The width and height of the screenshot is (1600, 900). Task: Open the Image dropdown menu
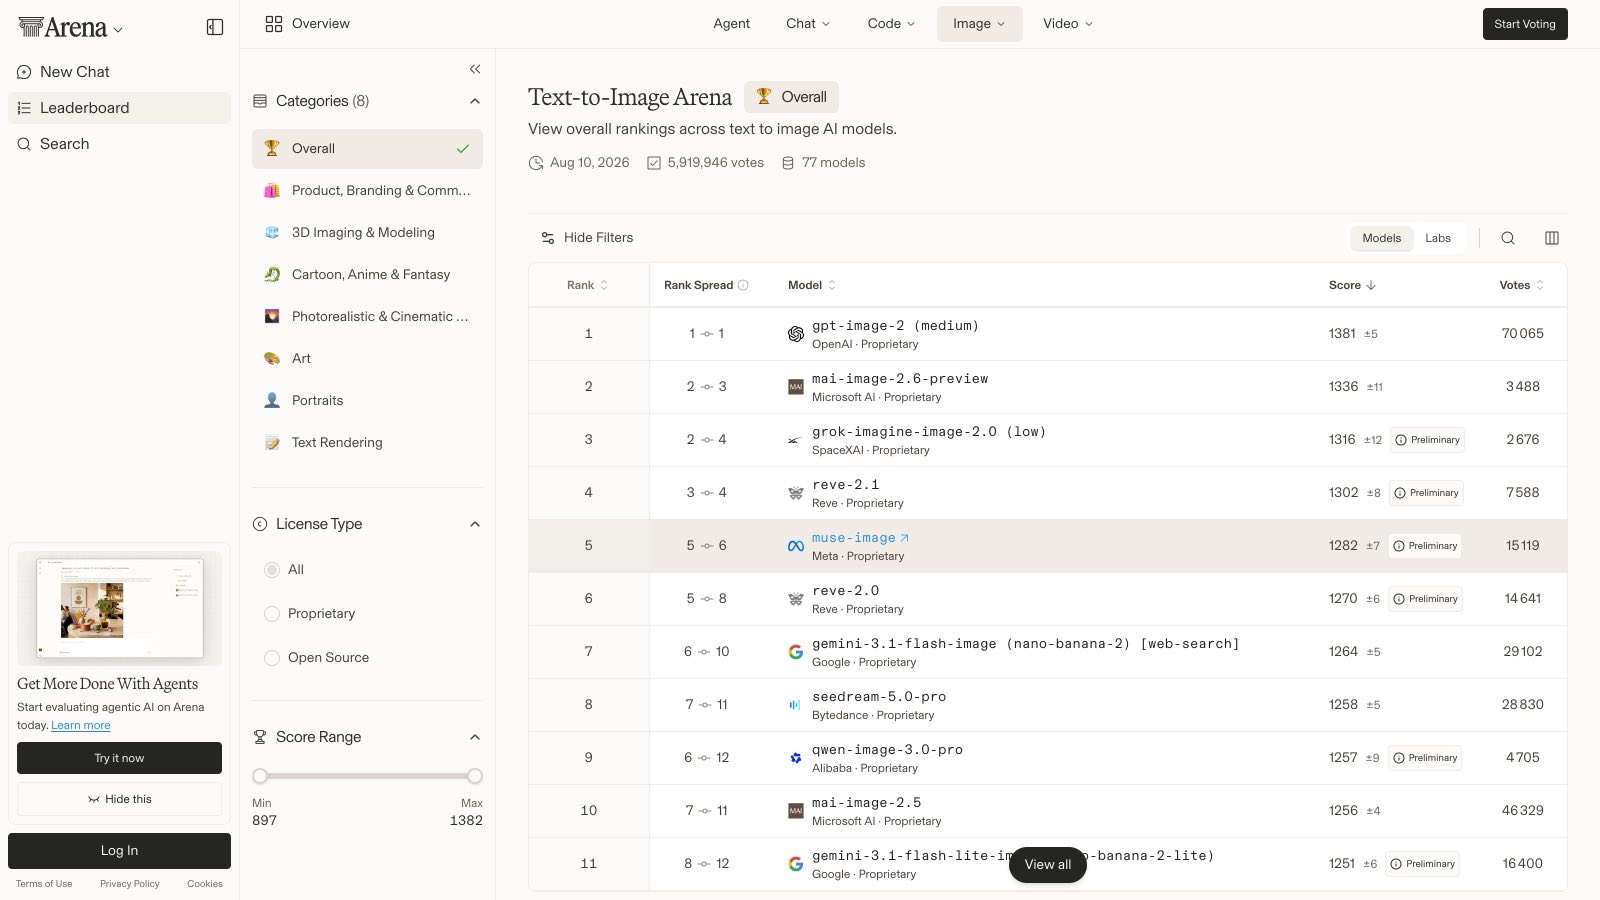(979, 24)
